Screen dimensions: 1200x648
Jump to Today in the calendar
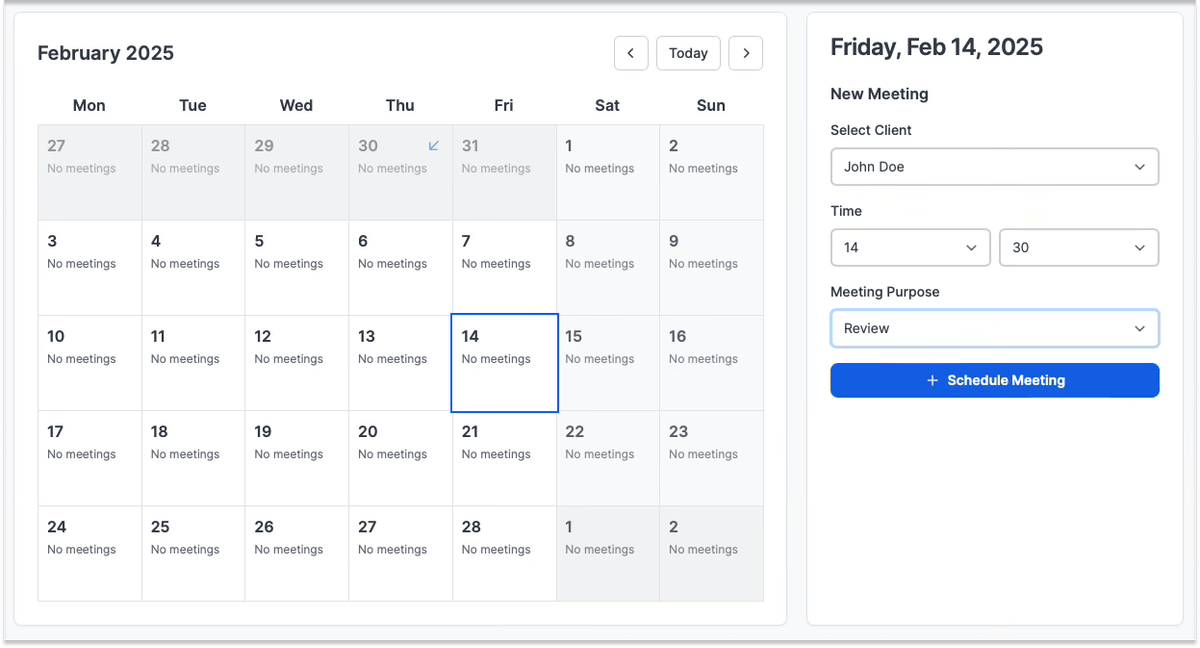point(688,53)
